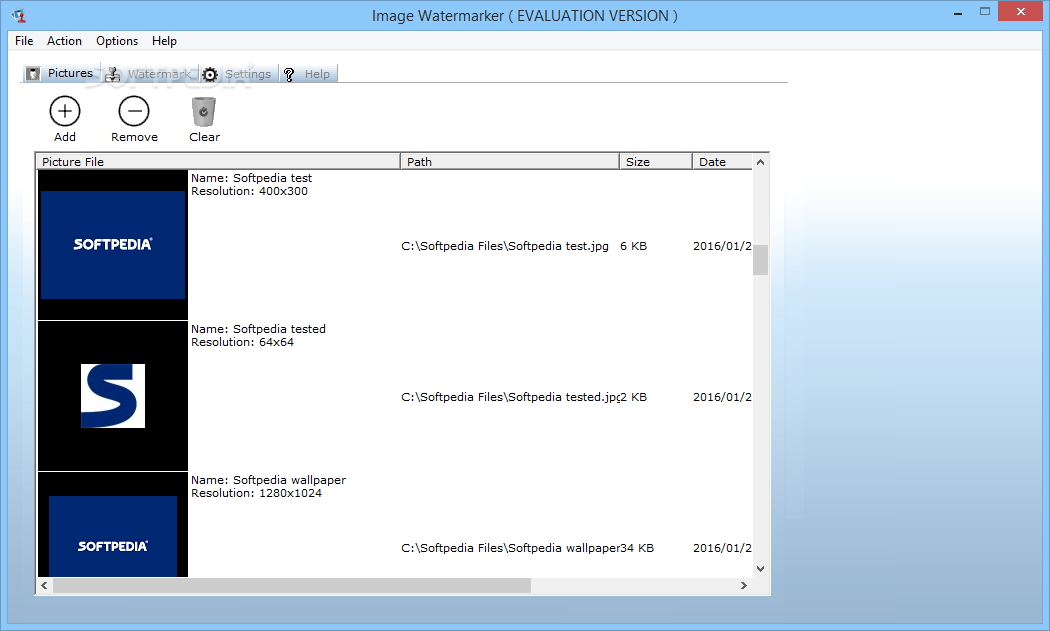Screen dimensions: 1050x631
Task: Click the 'Resolution: 1280x1024' text
Action: click(x=256, y=493)
